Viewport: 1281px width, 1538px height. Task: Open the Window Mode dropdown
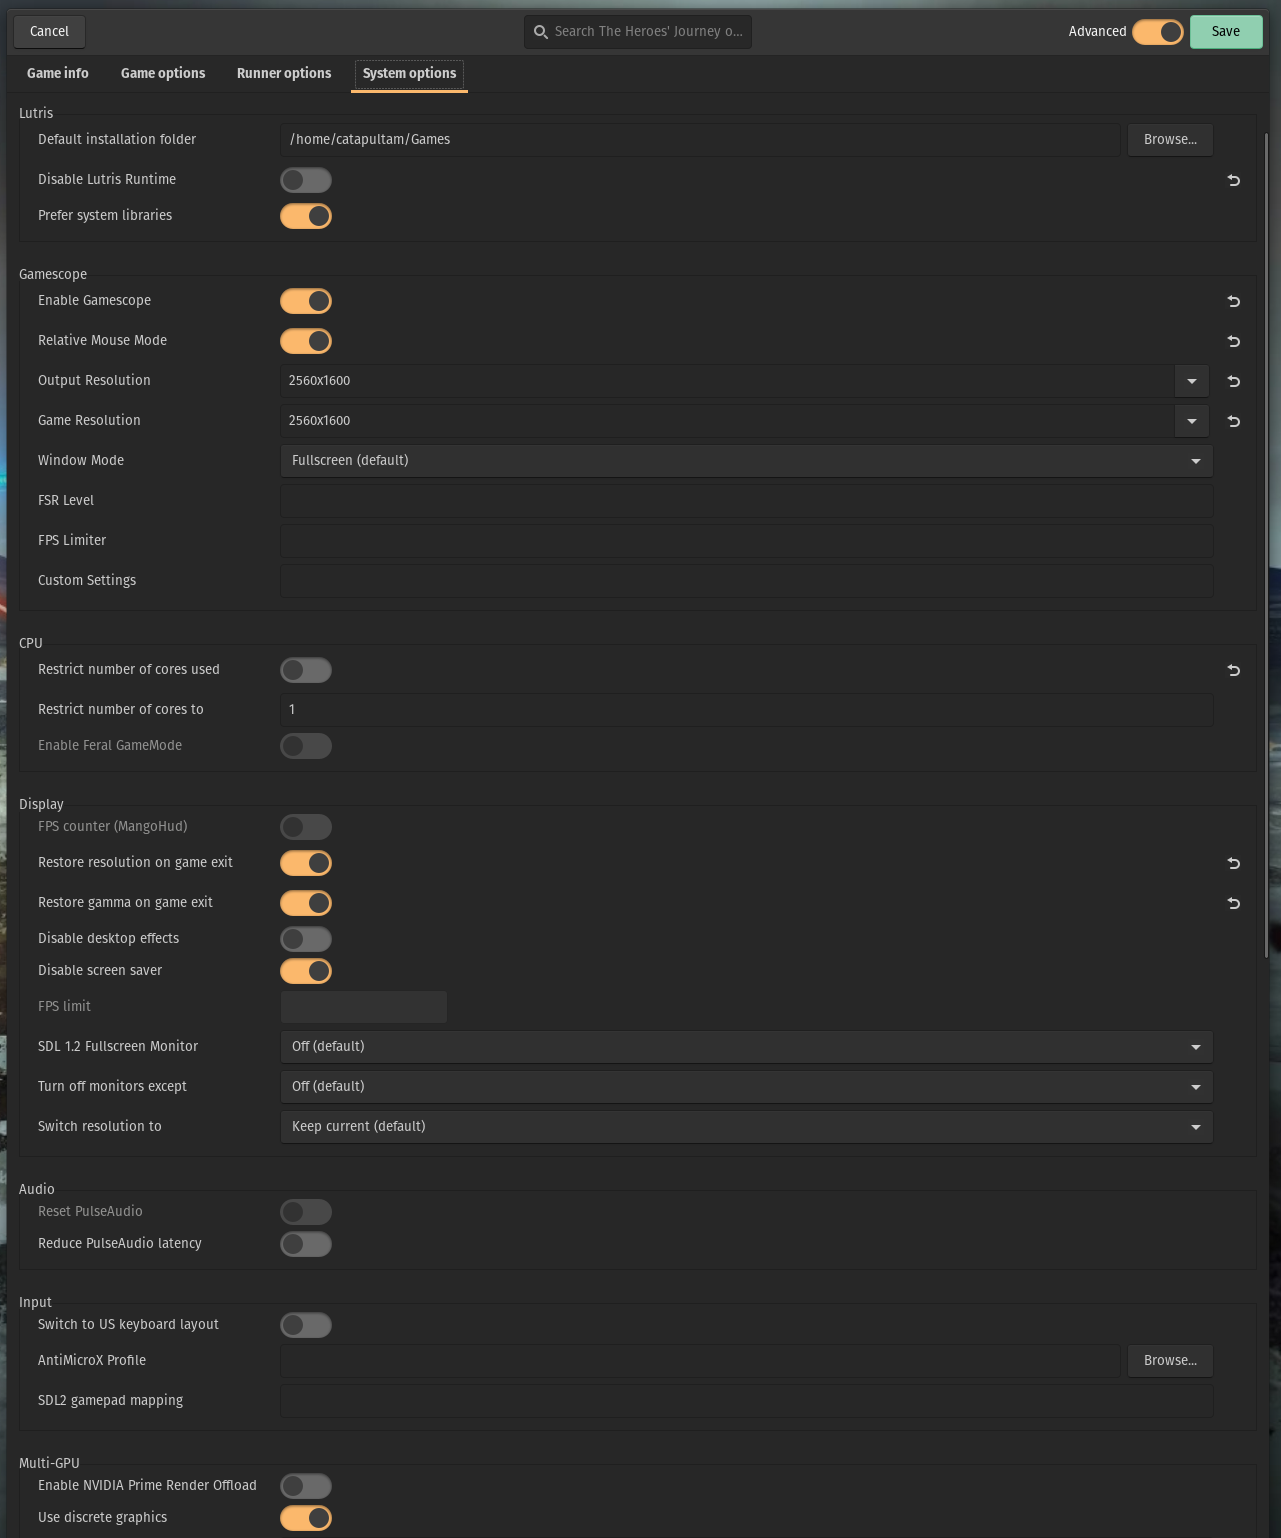coord(747,461)
